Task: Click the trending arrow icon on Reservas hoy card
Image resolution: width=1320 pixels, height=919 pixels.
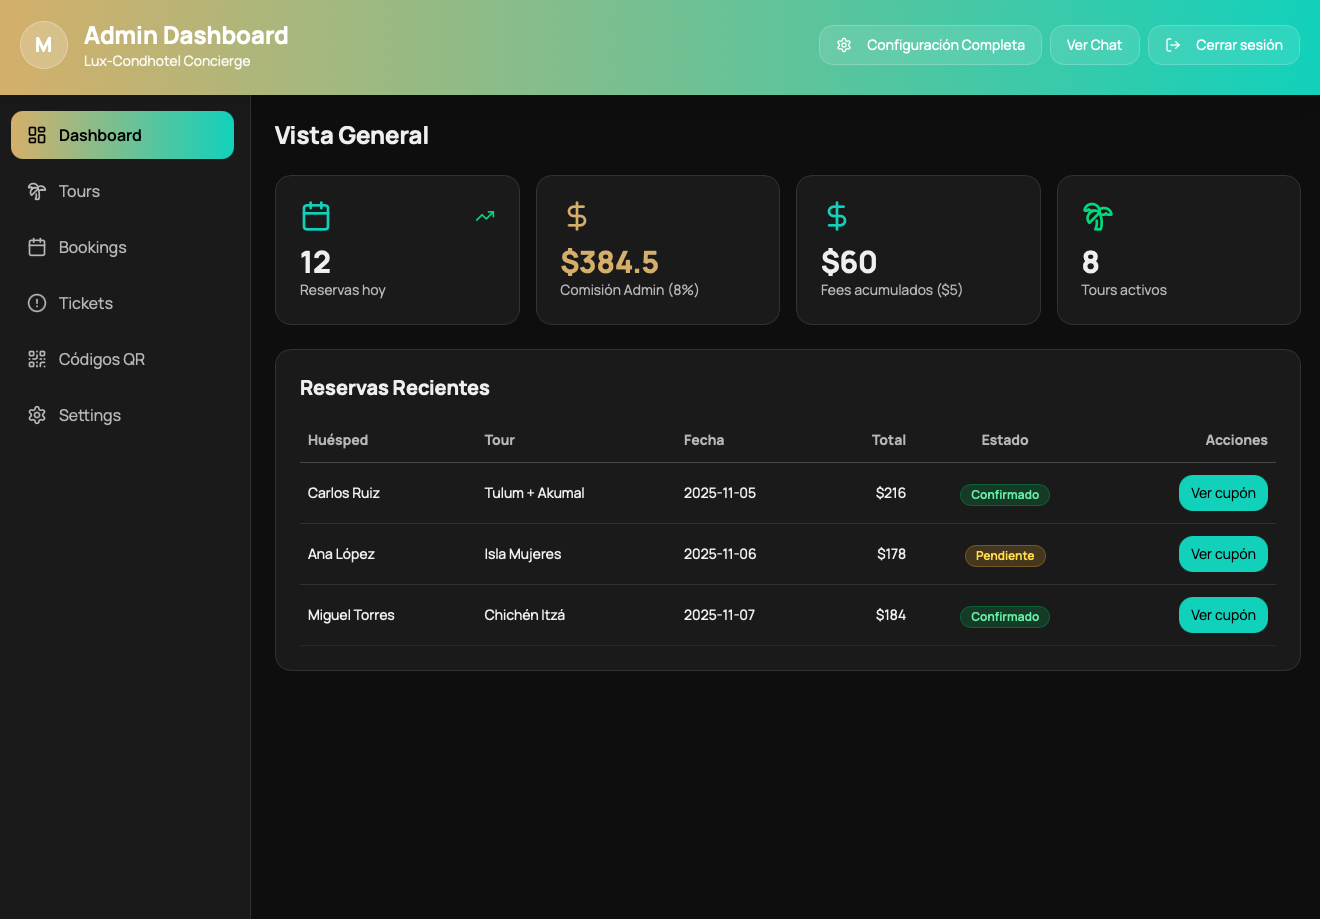Action: (484, 215)
